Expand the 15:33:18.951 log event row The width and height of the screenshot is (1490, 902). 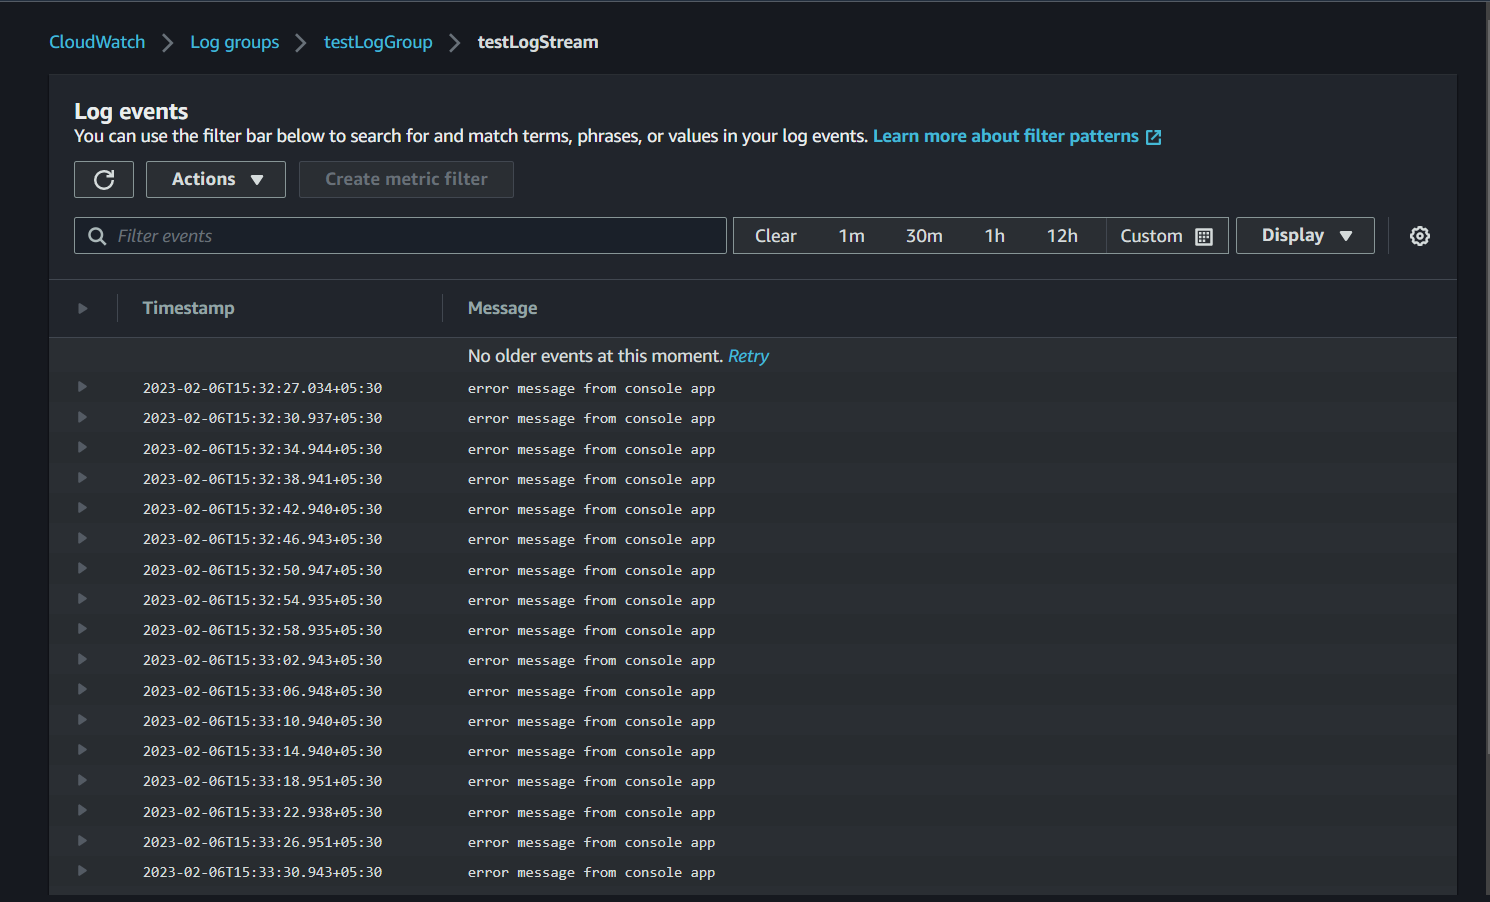(82, 780)
